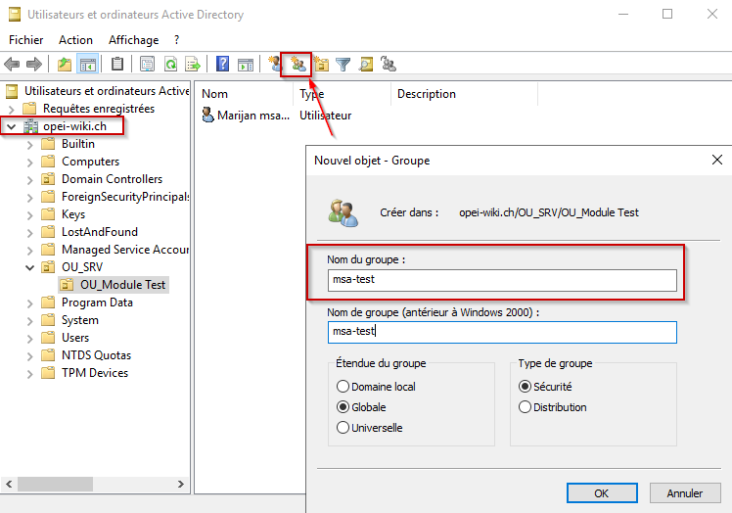Click the Create new group icon
This screenshot has height=513, width=732.
[297, 64]
